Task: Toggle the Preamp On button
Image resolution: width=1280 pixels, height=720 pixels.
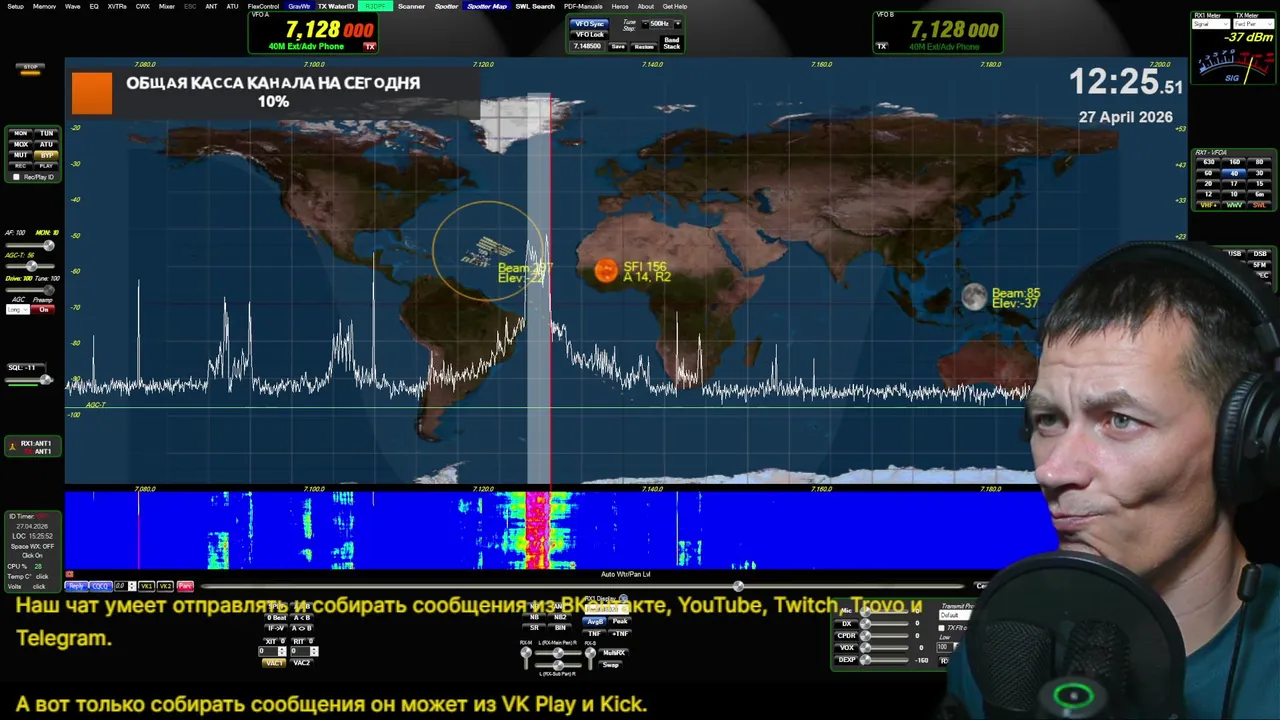Action: tap(43, 310)
